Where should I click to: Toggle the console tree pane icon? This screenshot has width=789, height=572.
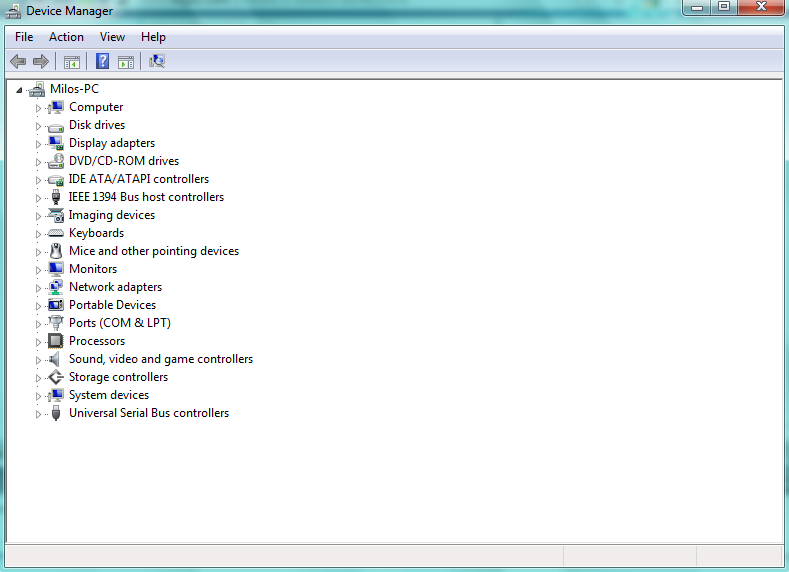point(71,62)
